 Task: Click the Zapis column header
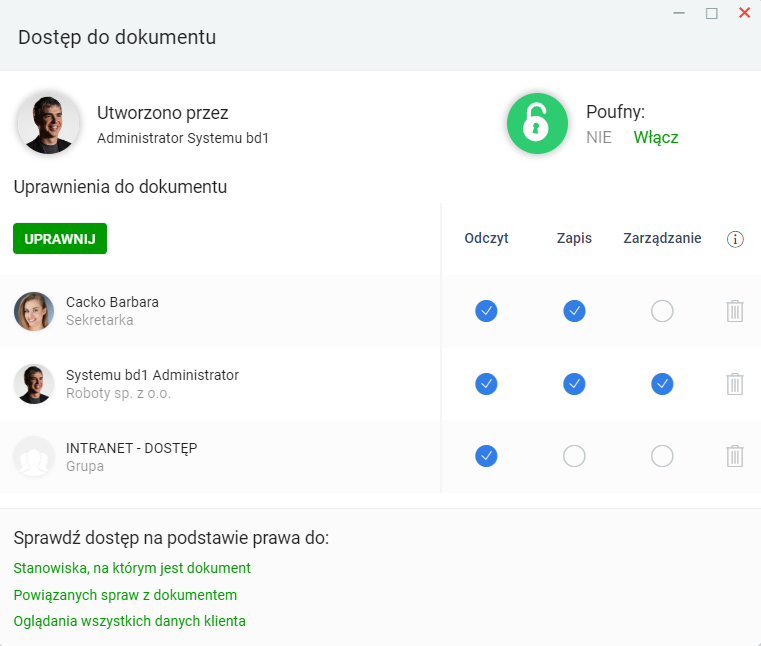[574, 238]
